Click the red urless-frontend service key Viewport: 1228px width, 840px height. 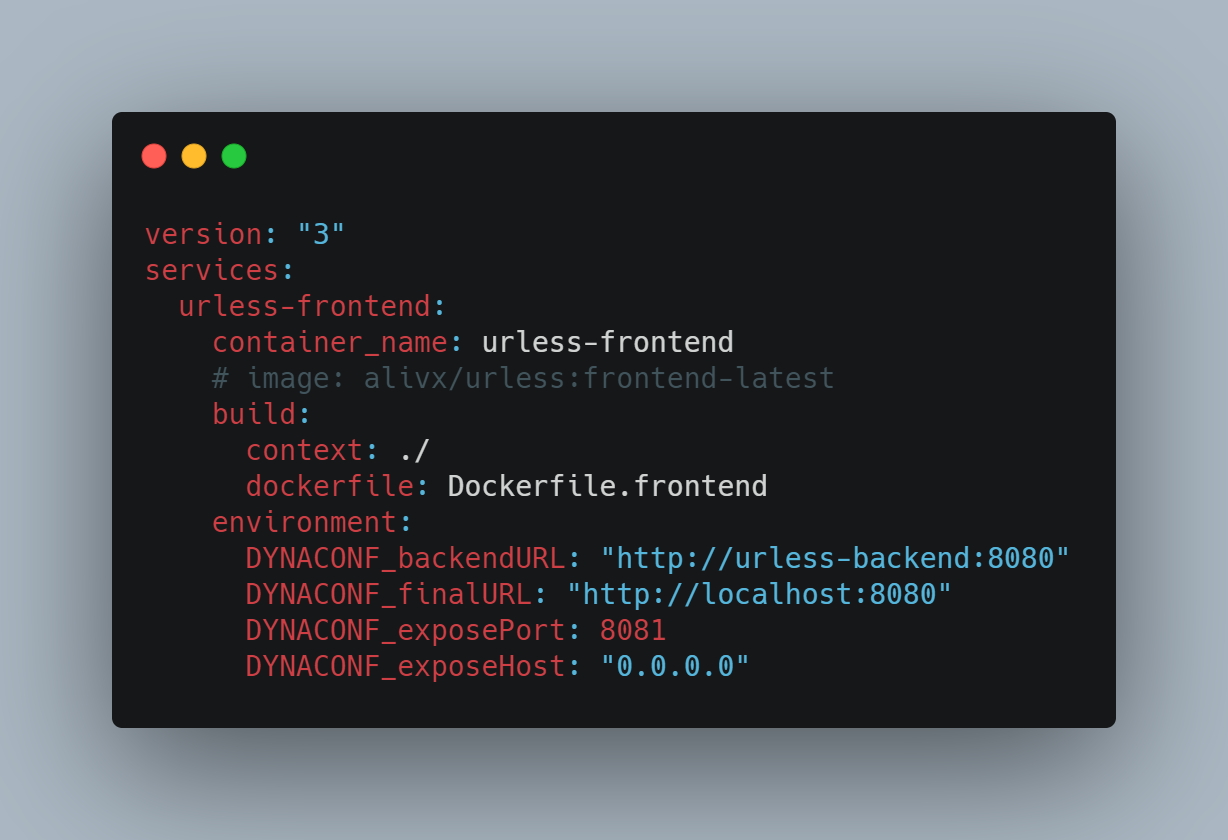click(x=304, y=306)
